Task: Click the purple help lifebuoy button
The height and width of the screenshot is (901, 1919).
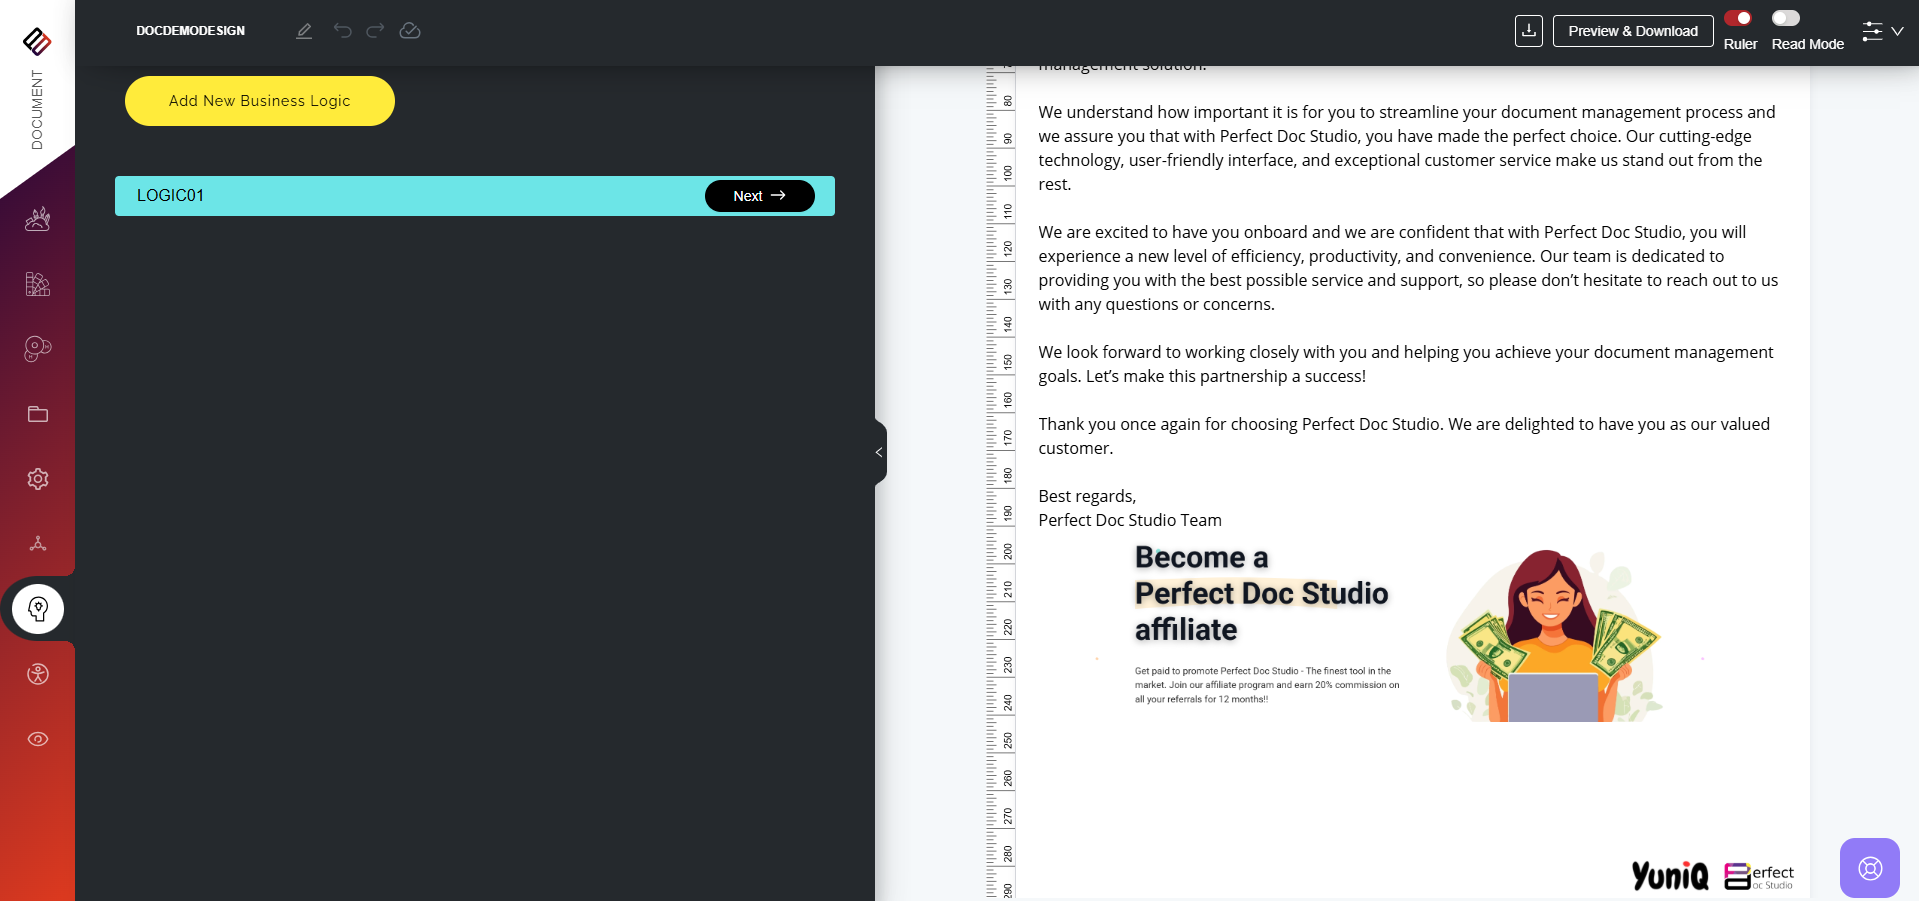Action: [1869, 867]
